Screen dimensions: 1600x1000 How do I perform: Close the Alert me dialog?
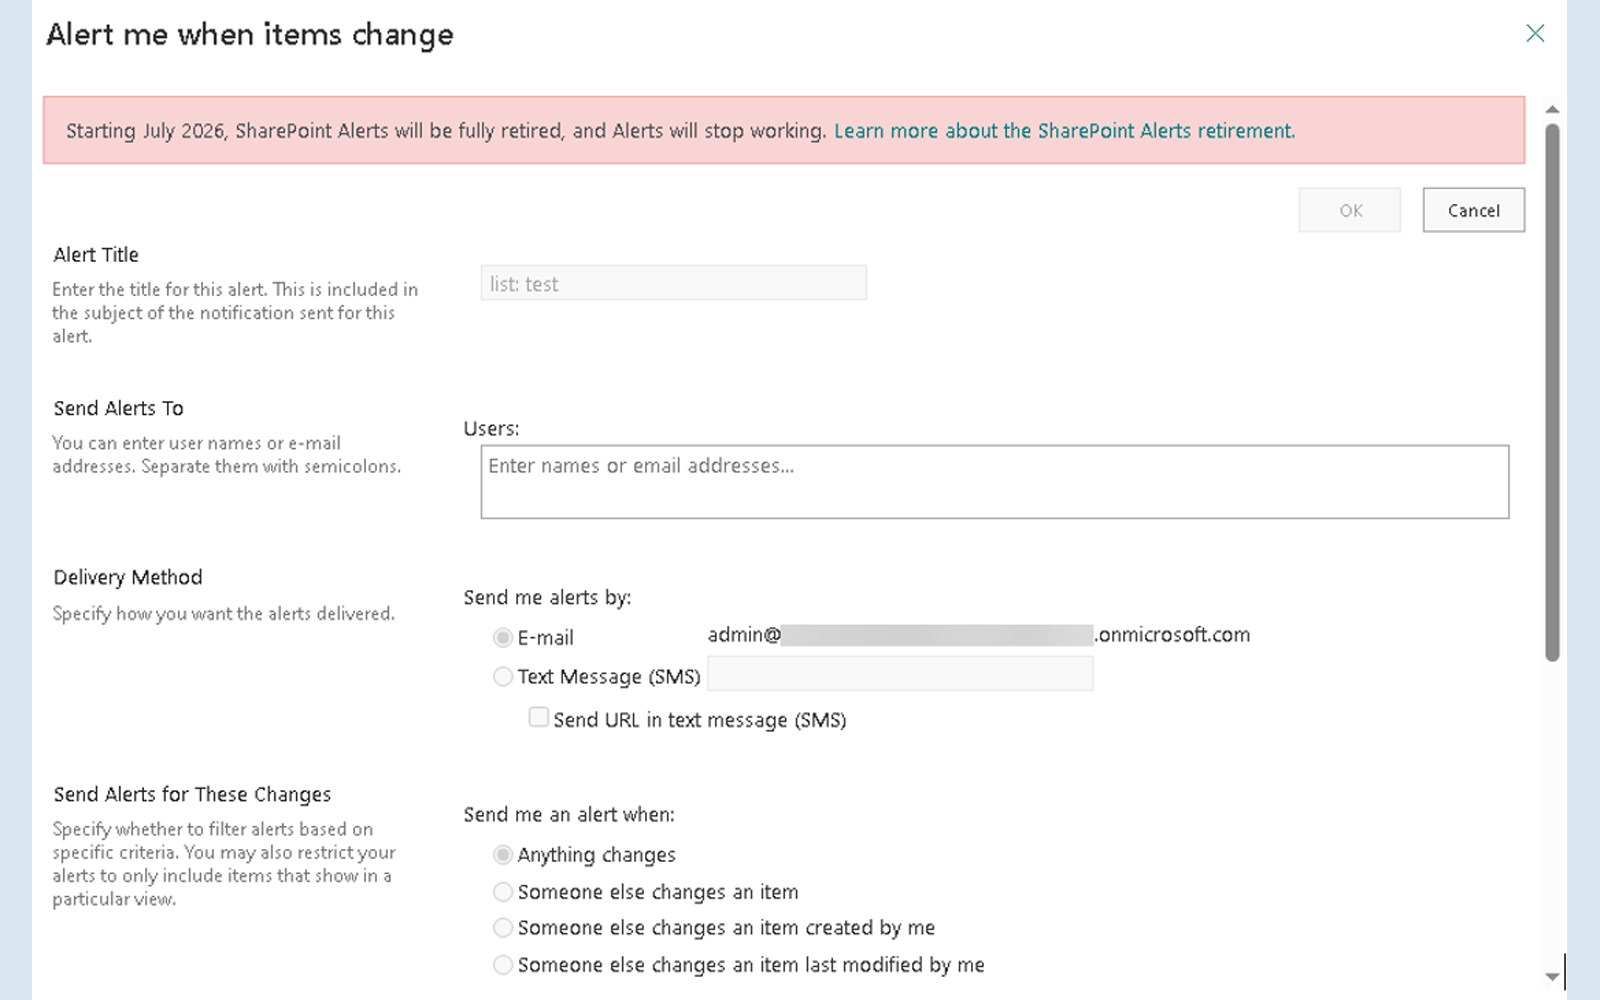(x=1535, y=33)
